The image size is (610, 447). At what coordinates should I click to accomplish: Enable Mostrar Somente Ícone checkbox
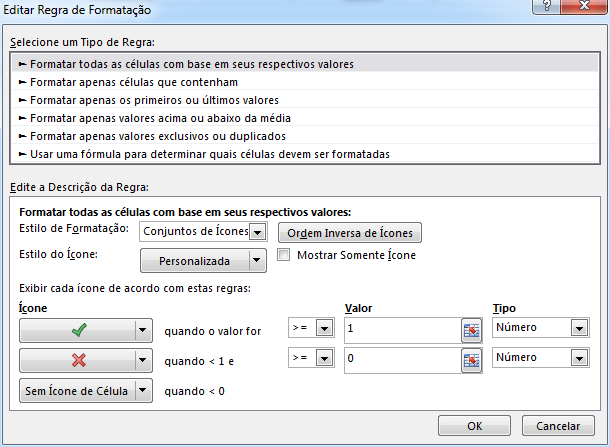coord(284,255)
